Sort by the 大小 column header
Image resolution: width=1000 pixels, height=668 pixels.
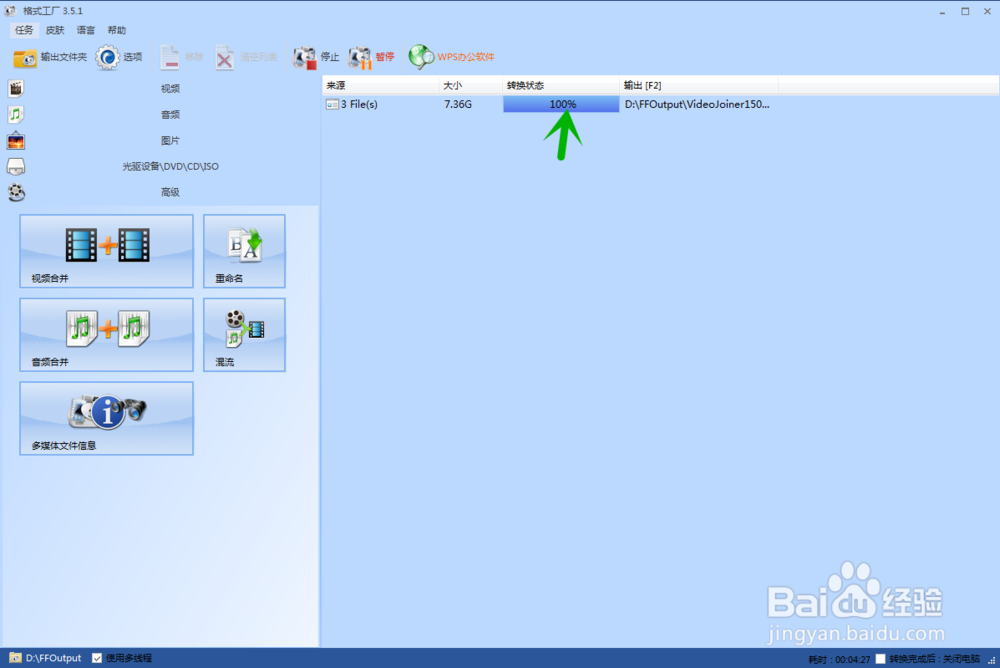(x=471, y=85)
